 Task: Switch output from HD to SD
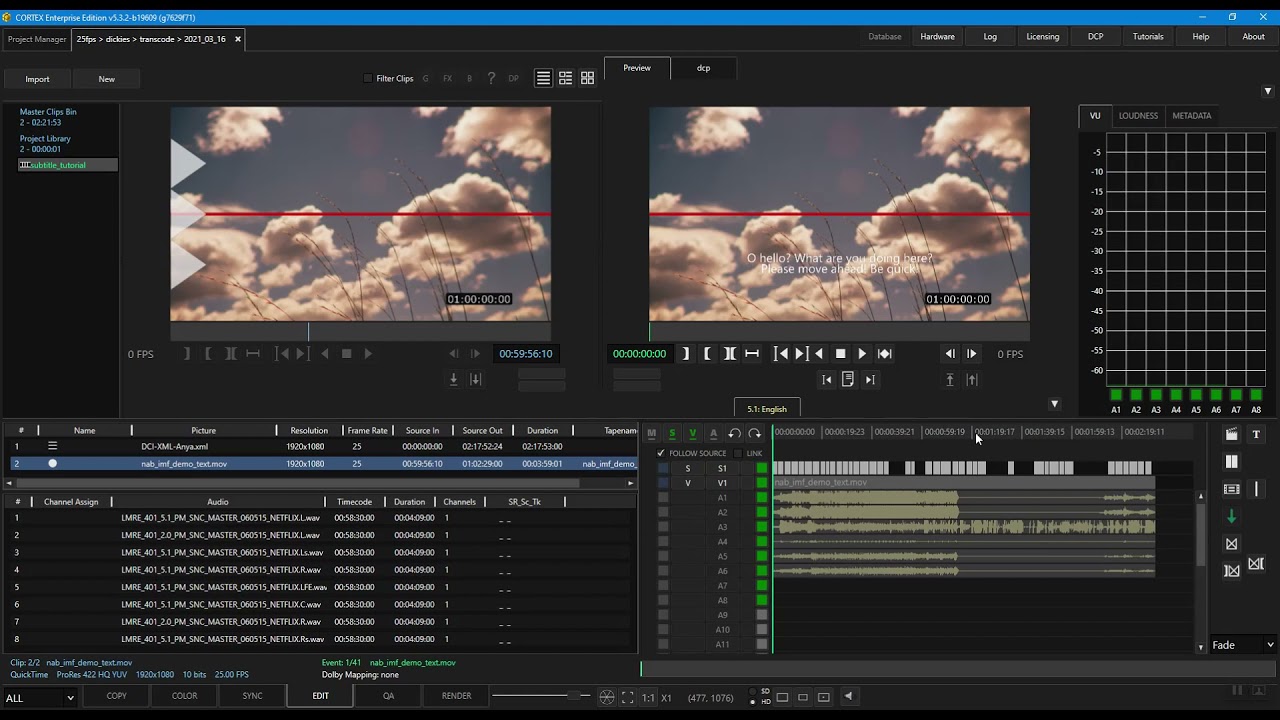pyautogui.click(x=752, y=691)
